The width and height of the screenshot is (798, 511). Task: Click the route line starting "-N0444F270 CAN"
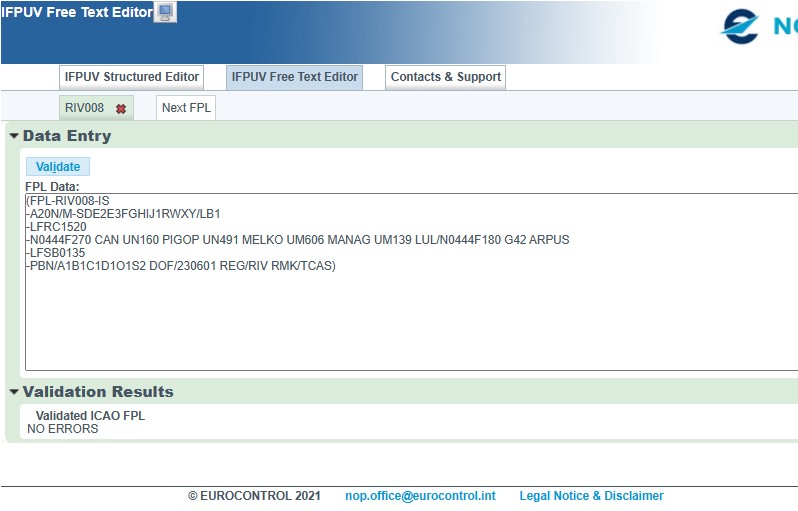[x=298, y=240]
